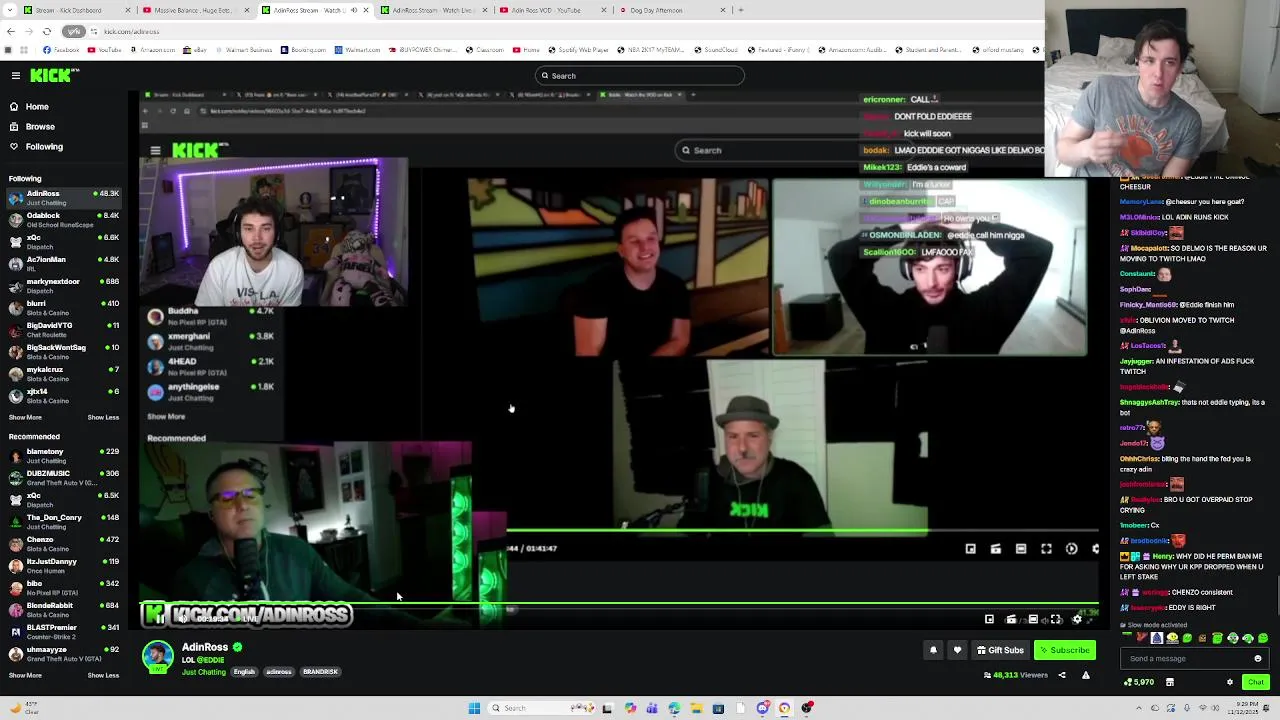Viewport: 1280px width, 720px height.
Task: Toggle the follow heart button
Action: [x=957, y=650]
